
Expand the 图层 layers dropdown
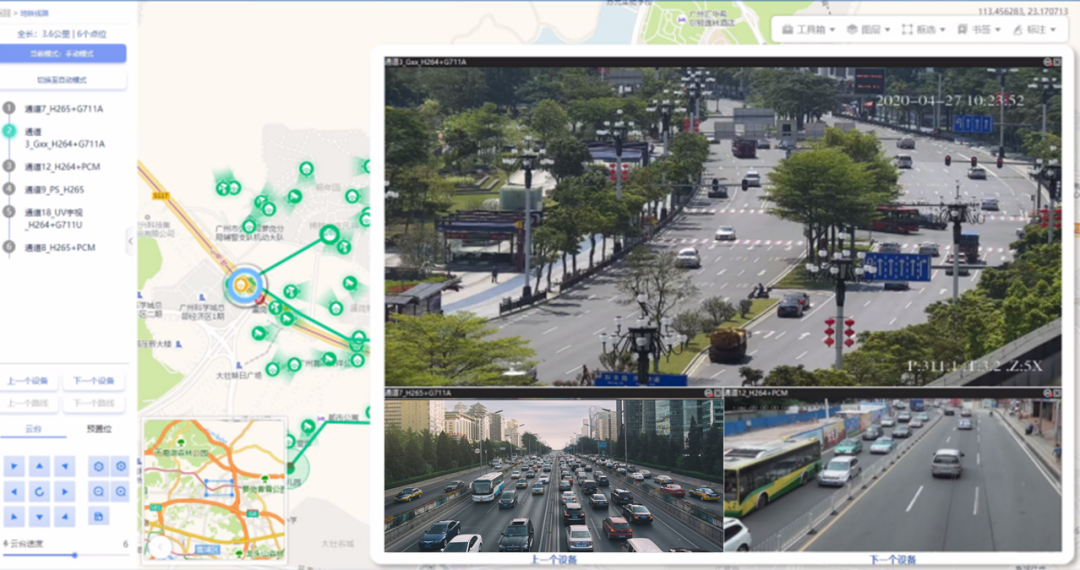click(868, 30)
